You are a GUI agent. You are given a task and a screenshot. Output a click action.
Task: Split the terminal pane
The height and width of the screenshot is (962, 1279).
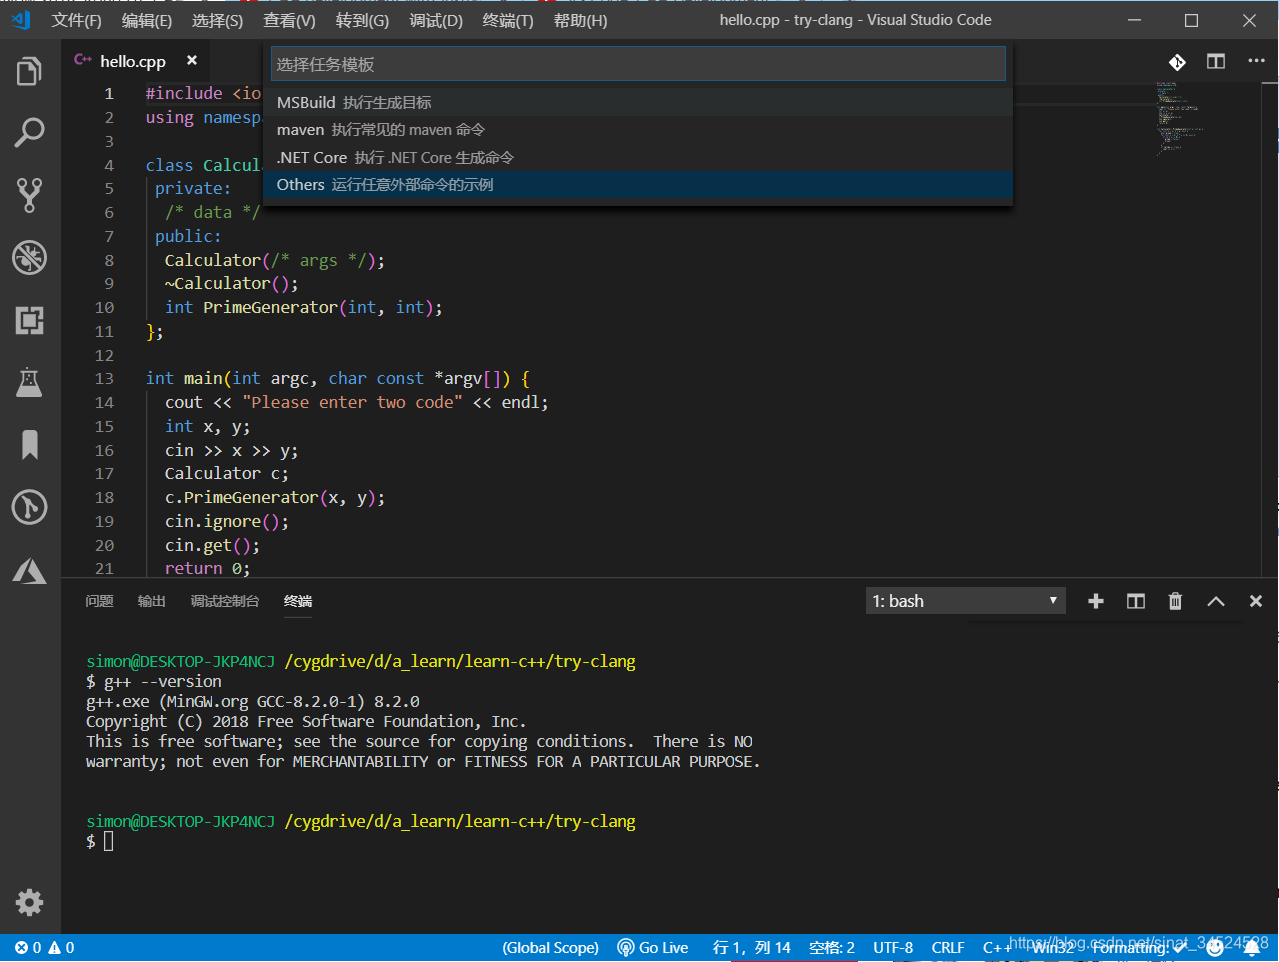[x=1136, y=601]
